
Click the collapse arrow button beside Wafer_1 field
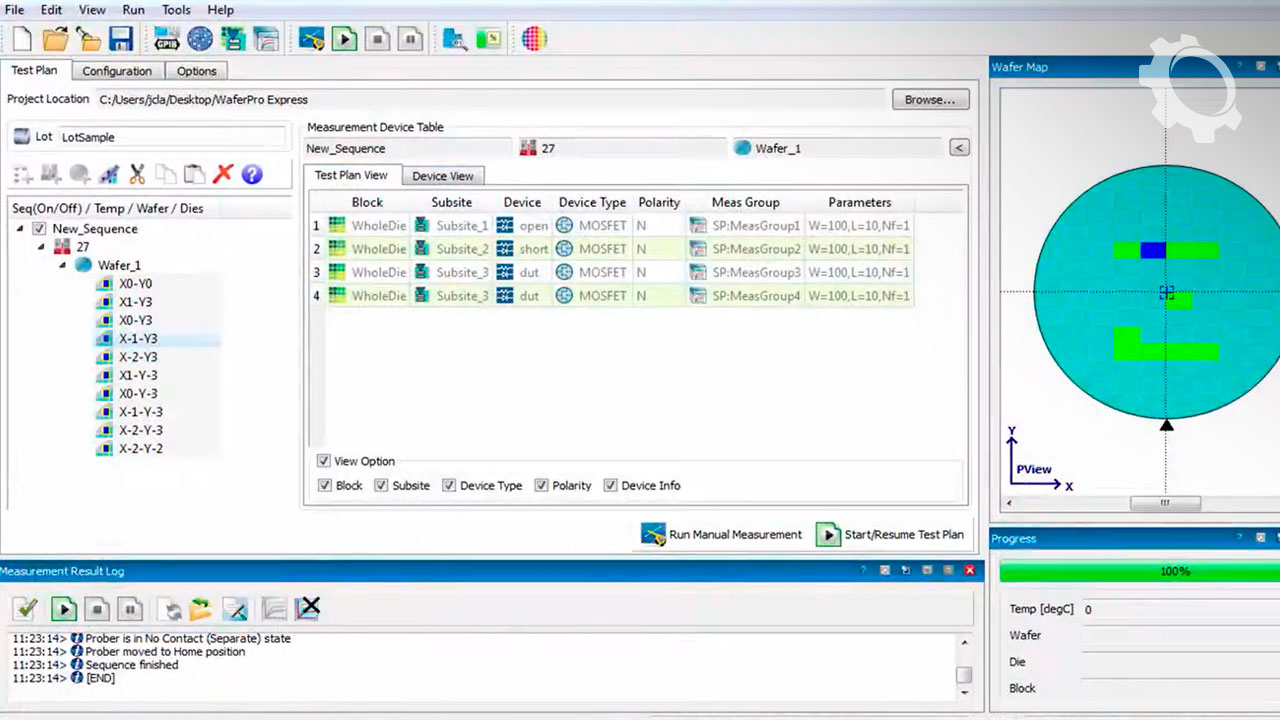click(x=958, y=148)
